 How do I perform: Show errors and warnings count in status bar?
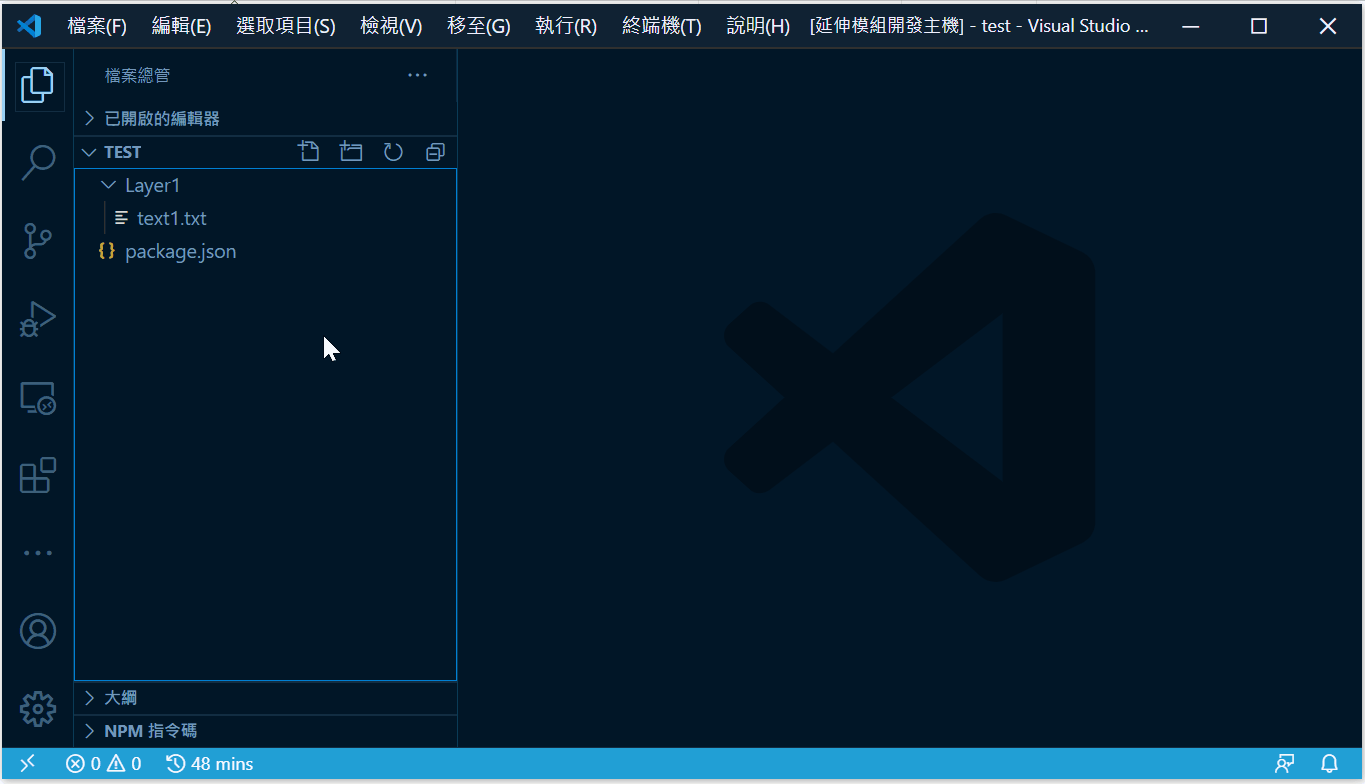click(103, 764)
